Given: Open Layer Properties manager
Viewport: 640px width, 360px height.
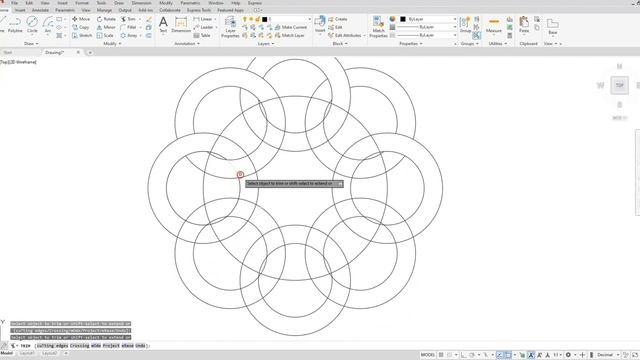Looking at the screenshot, I should [230, 27].
